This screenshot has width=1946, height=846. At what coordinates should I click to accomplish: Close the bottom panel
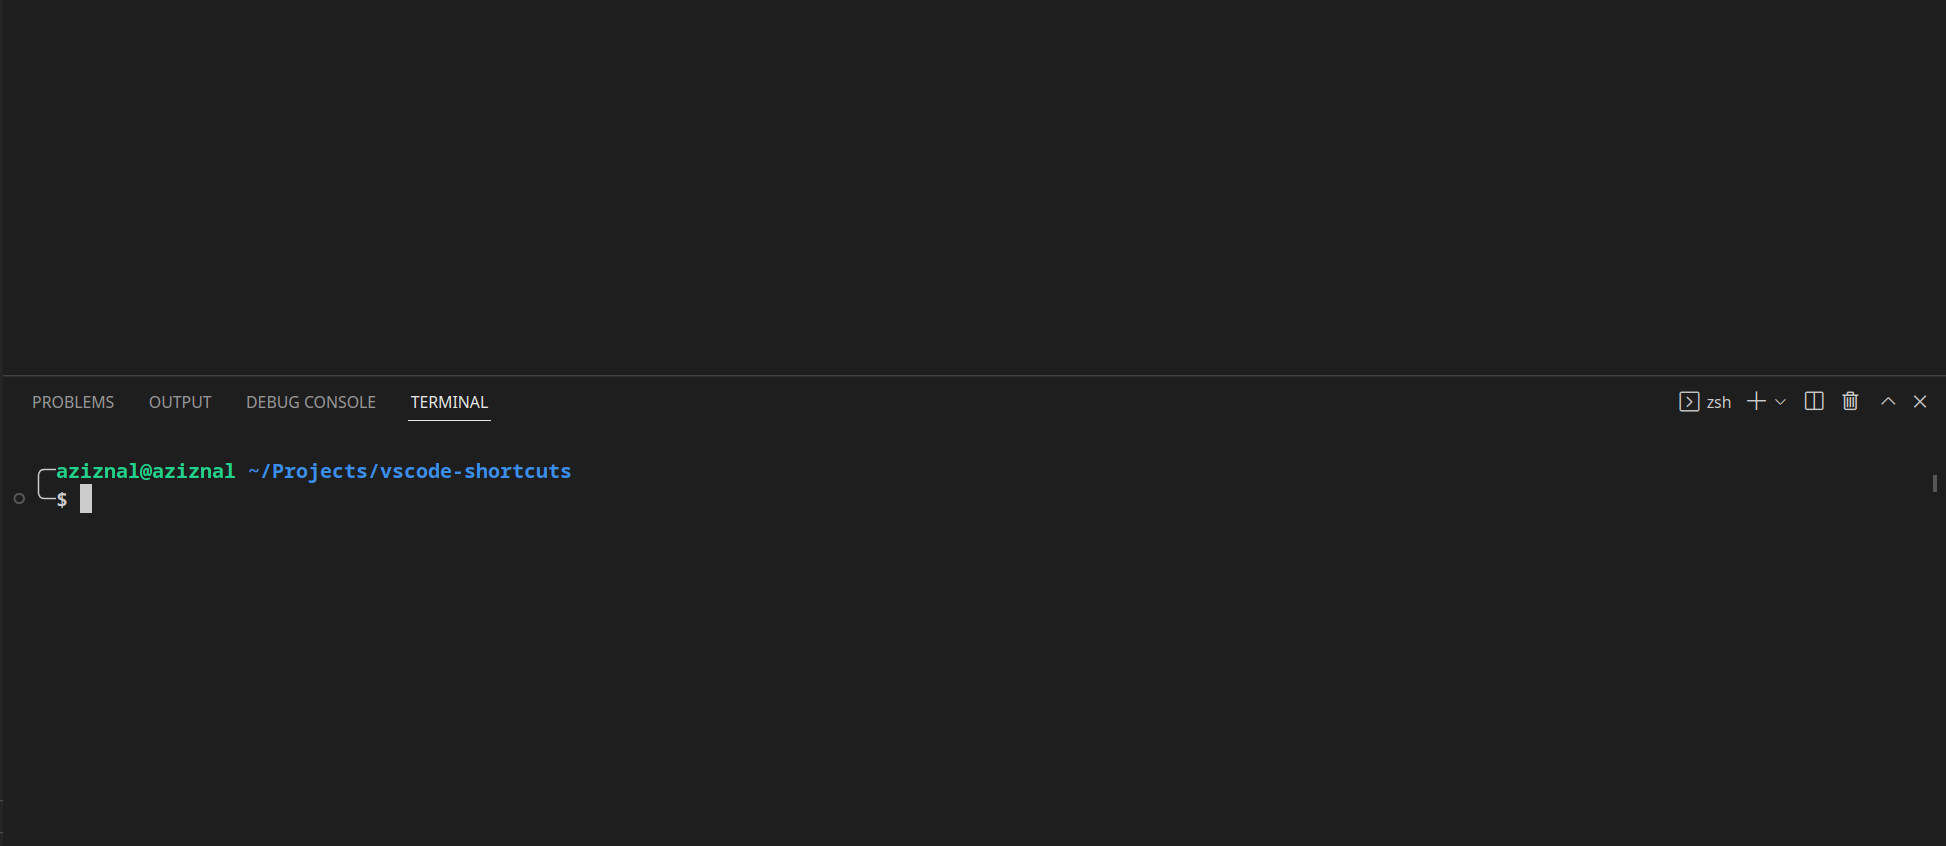pyautogui.click(x=1920, y=401)
